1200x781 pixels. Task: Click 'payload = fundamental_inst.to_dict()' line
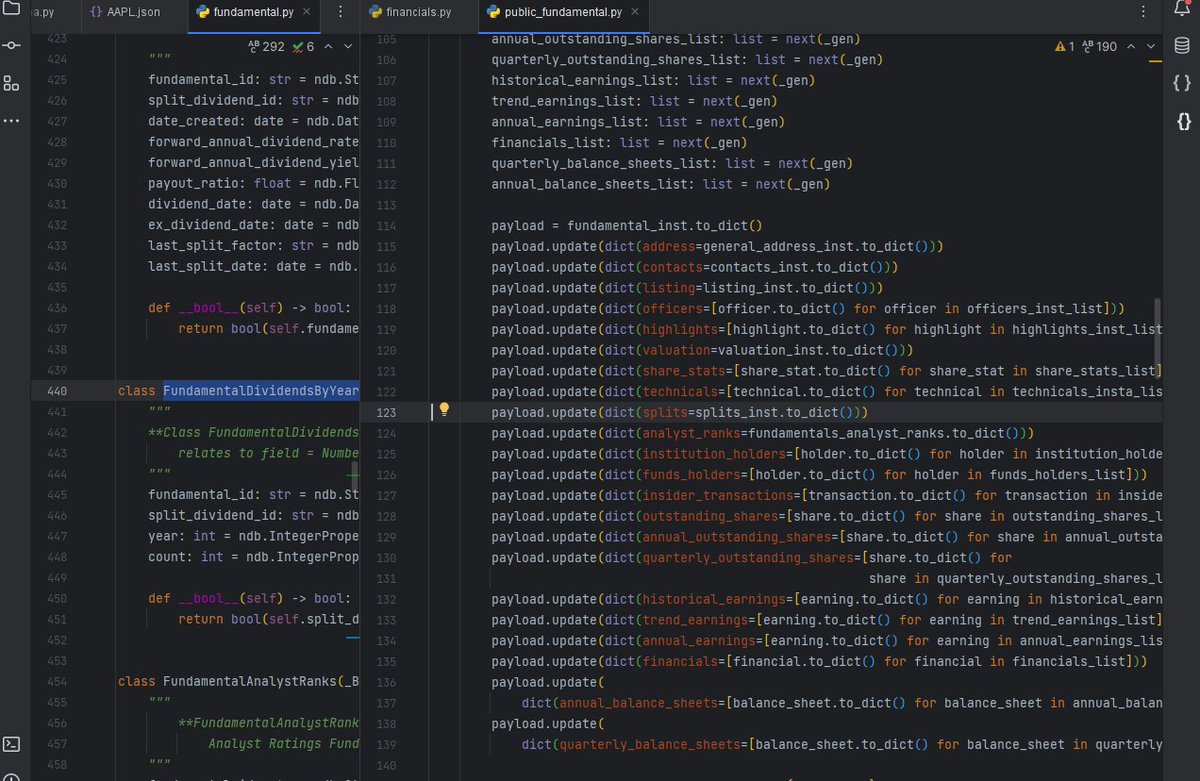point(626,226)
